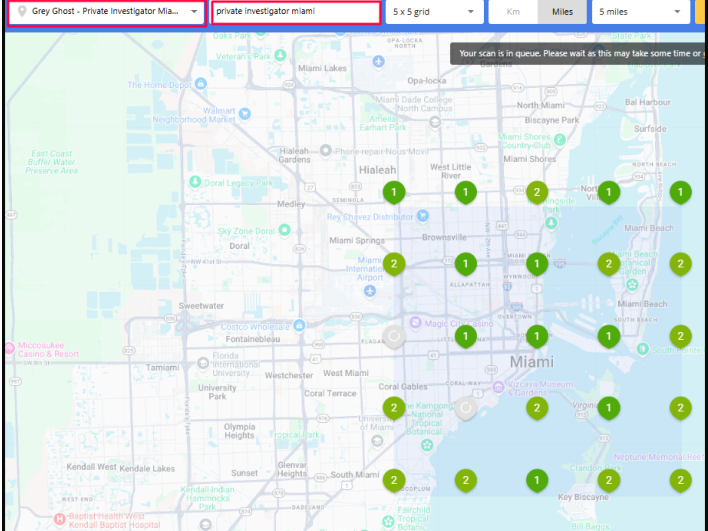The height and width of the screenshot is (531, 708).
Task: Select the rank 1 pin beside Hialeah
Action: [394, 192]
